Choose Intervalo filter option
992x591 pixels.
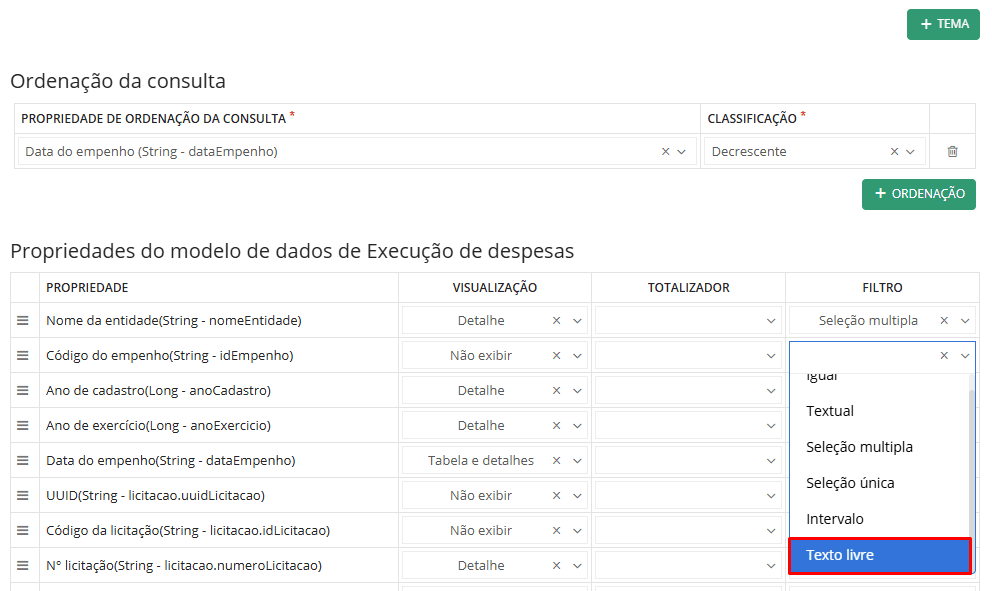pyautogui.click(x=879, y=519)
